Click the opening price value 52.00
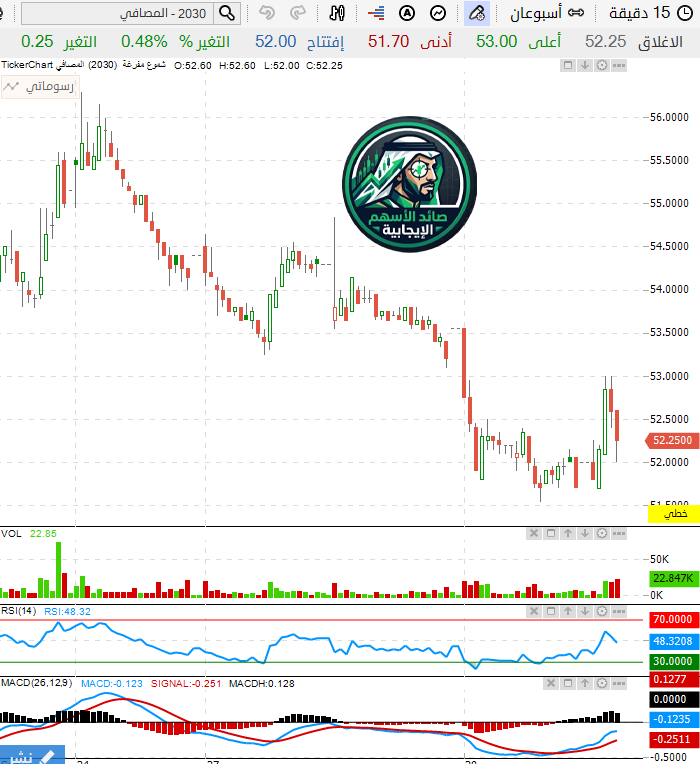The image size is (700, 764). [276, 41]
